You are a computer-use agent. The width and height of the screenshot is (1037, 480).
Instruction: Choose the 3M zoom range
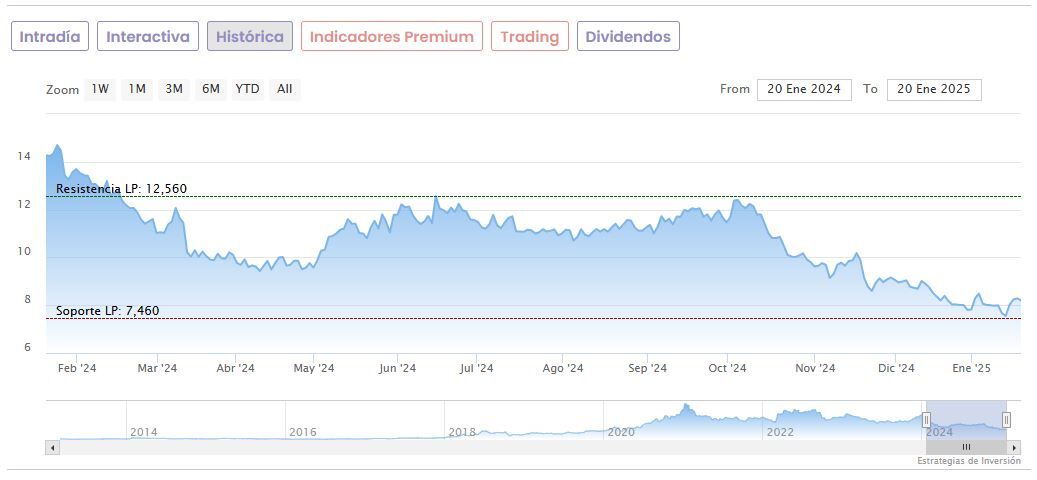point(174,89)
